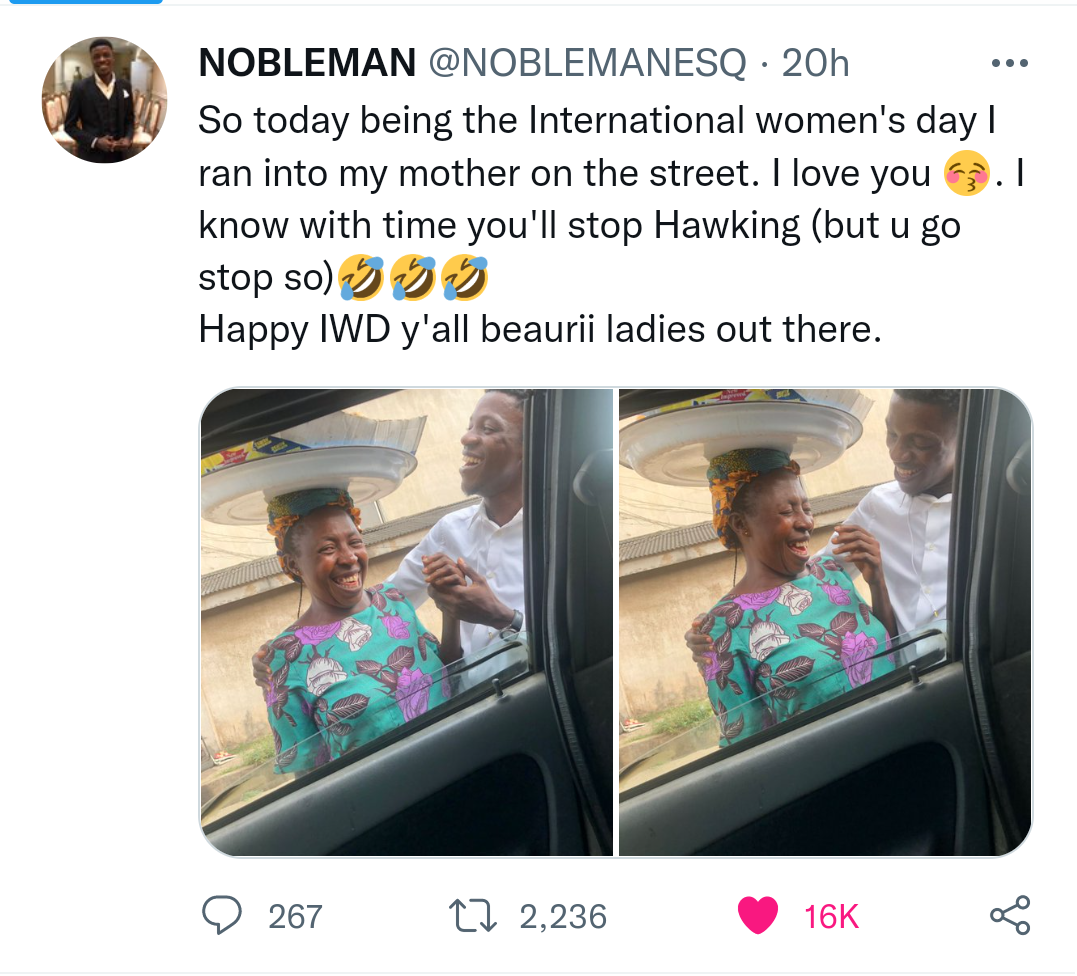The width and height of the screenshot is (1077, 976).
Task: Enlarge the right photo of the tweet
Action: [x=825, y=621]
